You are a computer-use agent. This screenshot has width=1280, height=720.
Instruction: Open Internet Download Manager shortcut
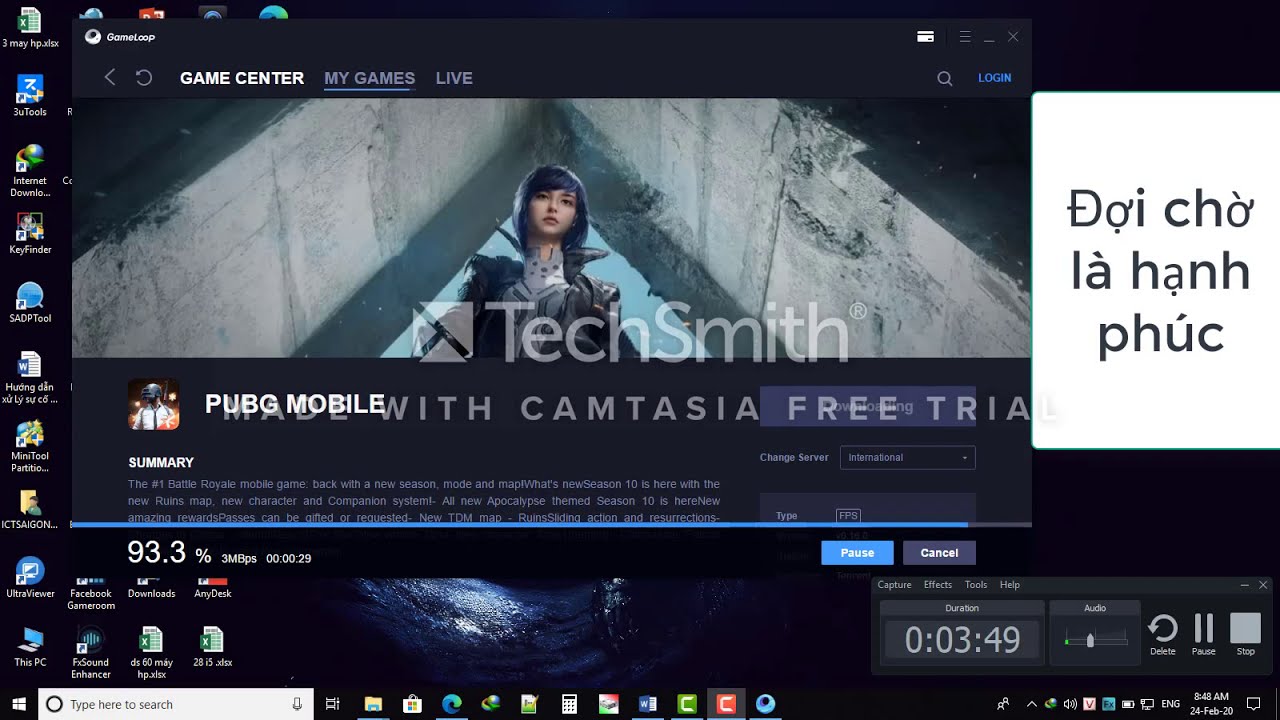point(30,171)
